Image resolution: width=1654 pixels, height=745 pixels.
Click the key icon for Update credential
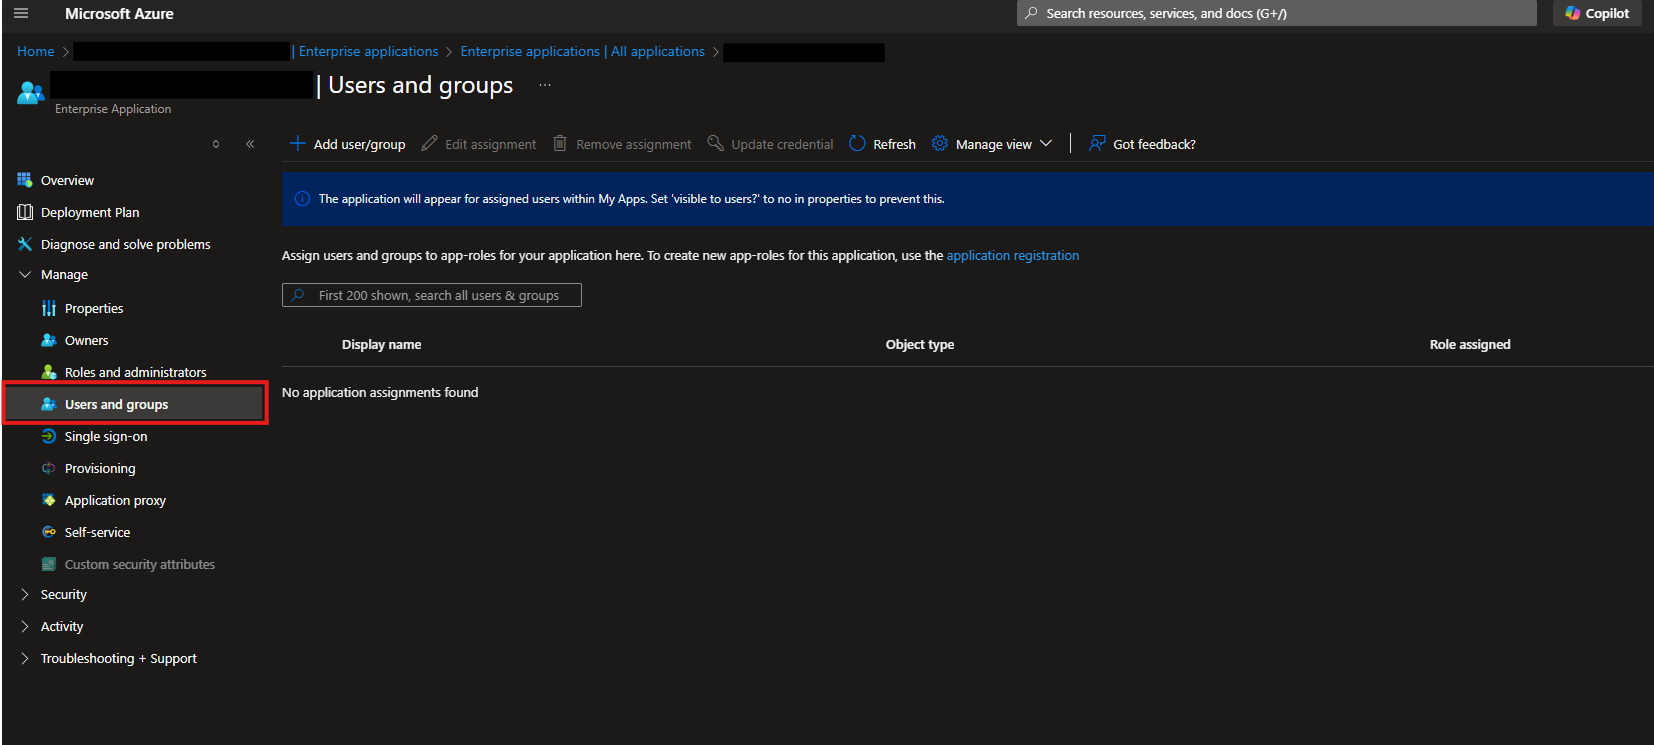[715, 144]
